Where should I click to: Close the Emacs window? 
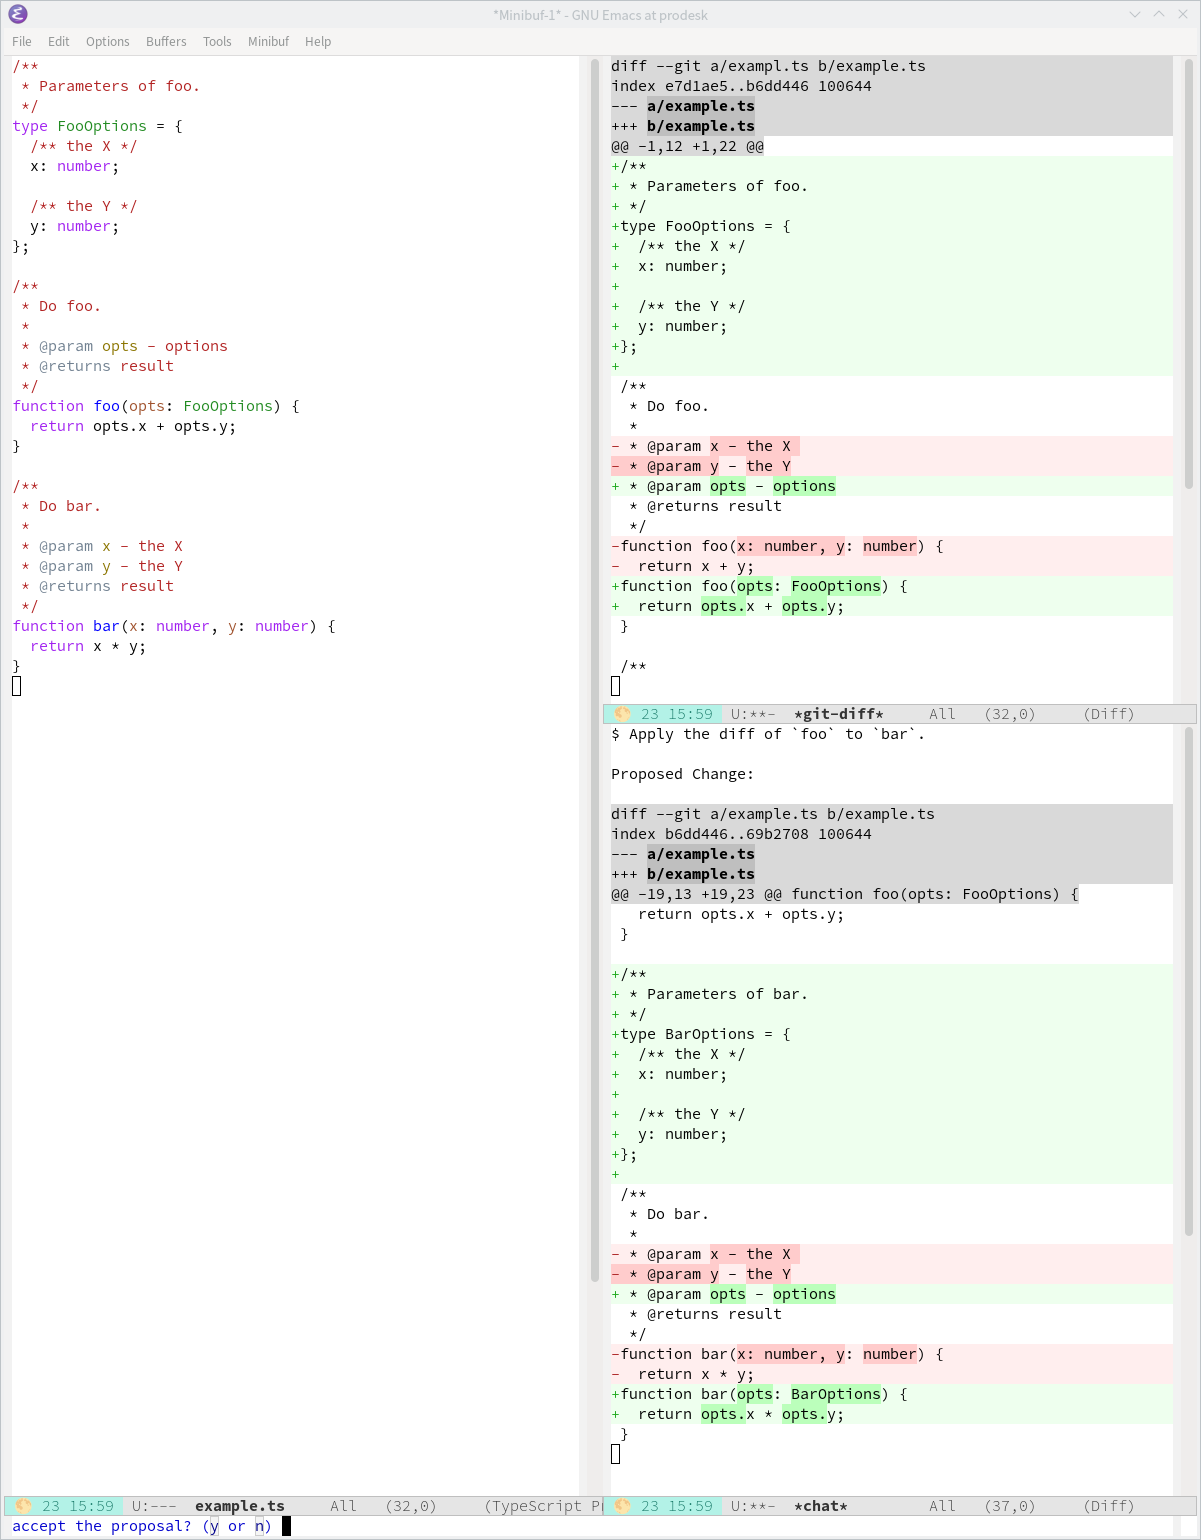tap(1183, 14)
